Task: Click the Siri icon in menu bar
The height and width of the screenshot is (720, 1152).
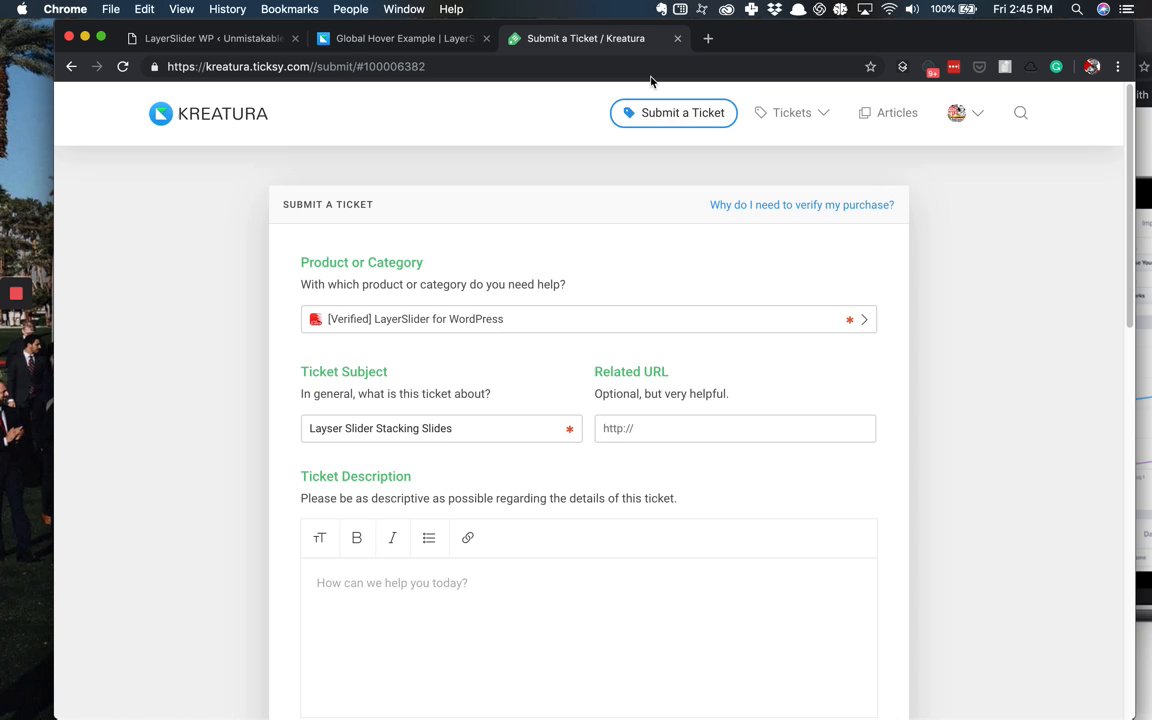Action: tap(1103, 9)
